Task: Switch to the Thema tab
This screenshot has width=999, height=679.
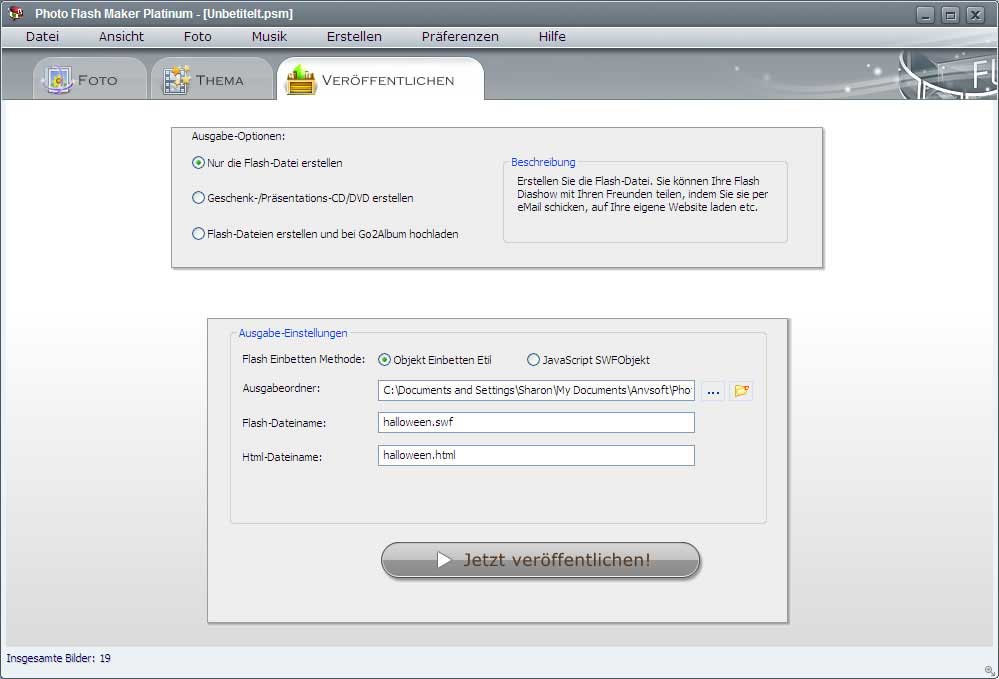Action: click(212, 79)
